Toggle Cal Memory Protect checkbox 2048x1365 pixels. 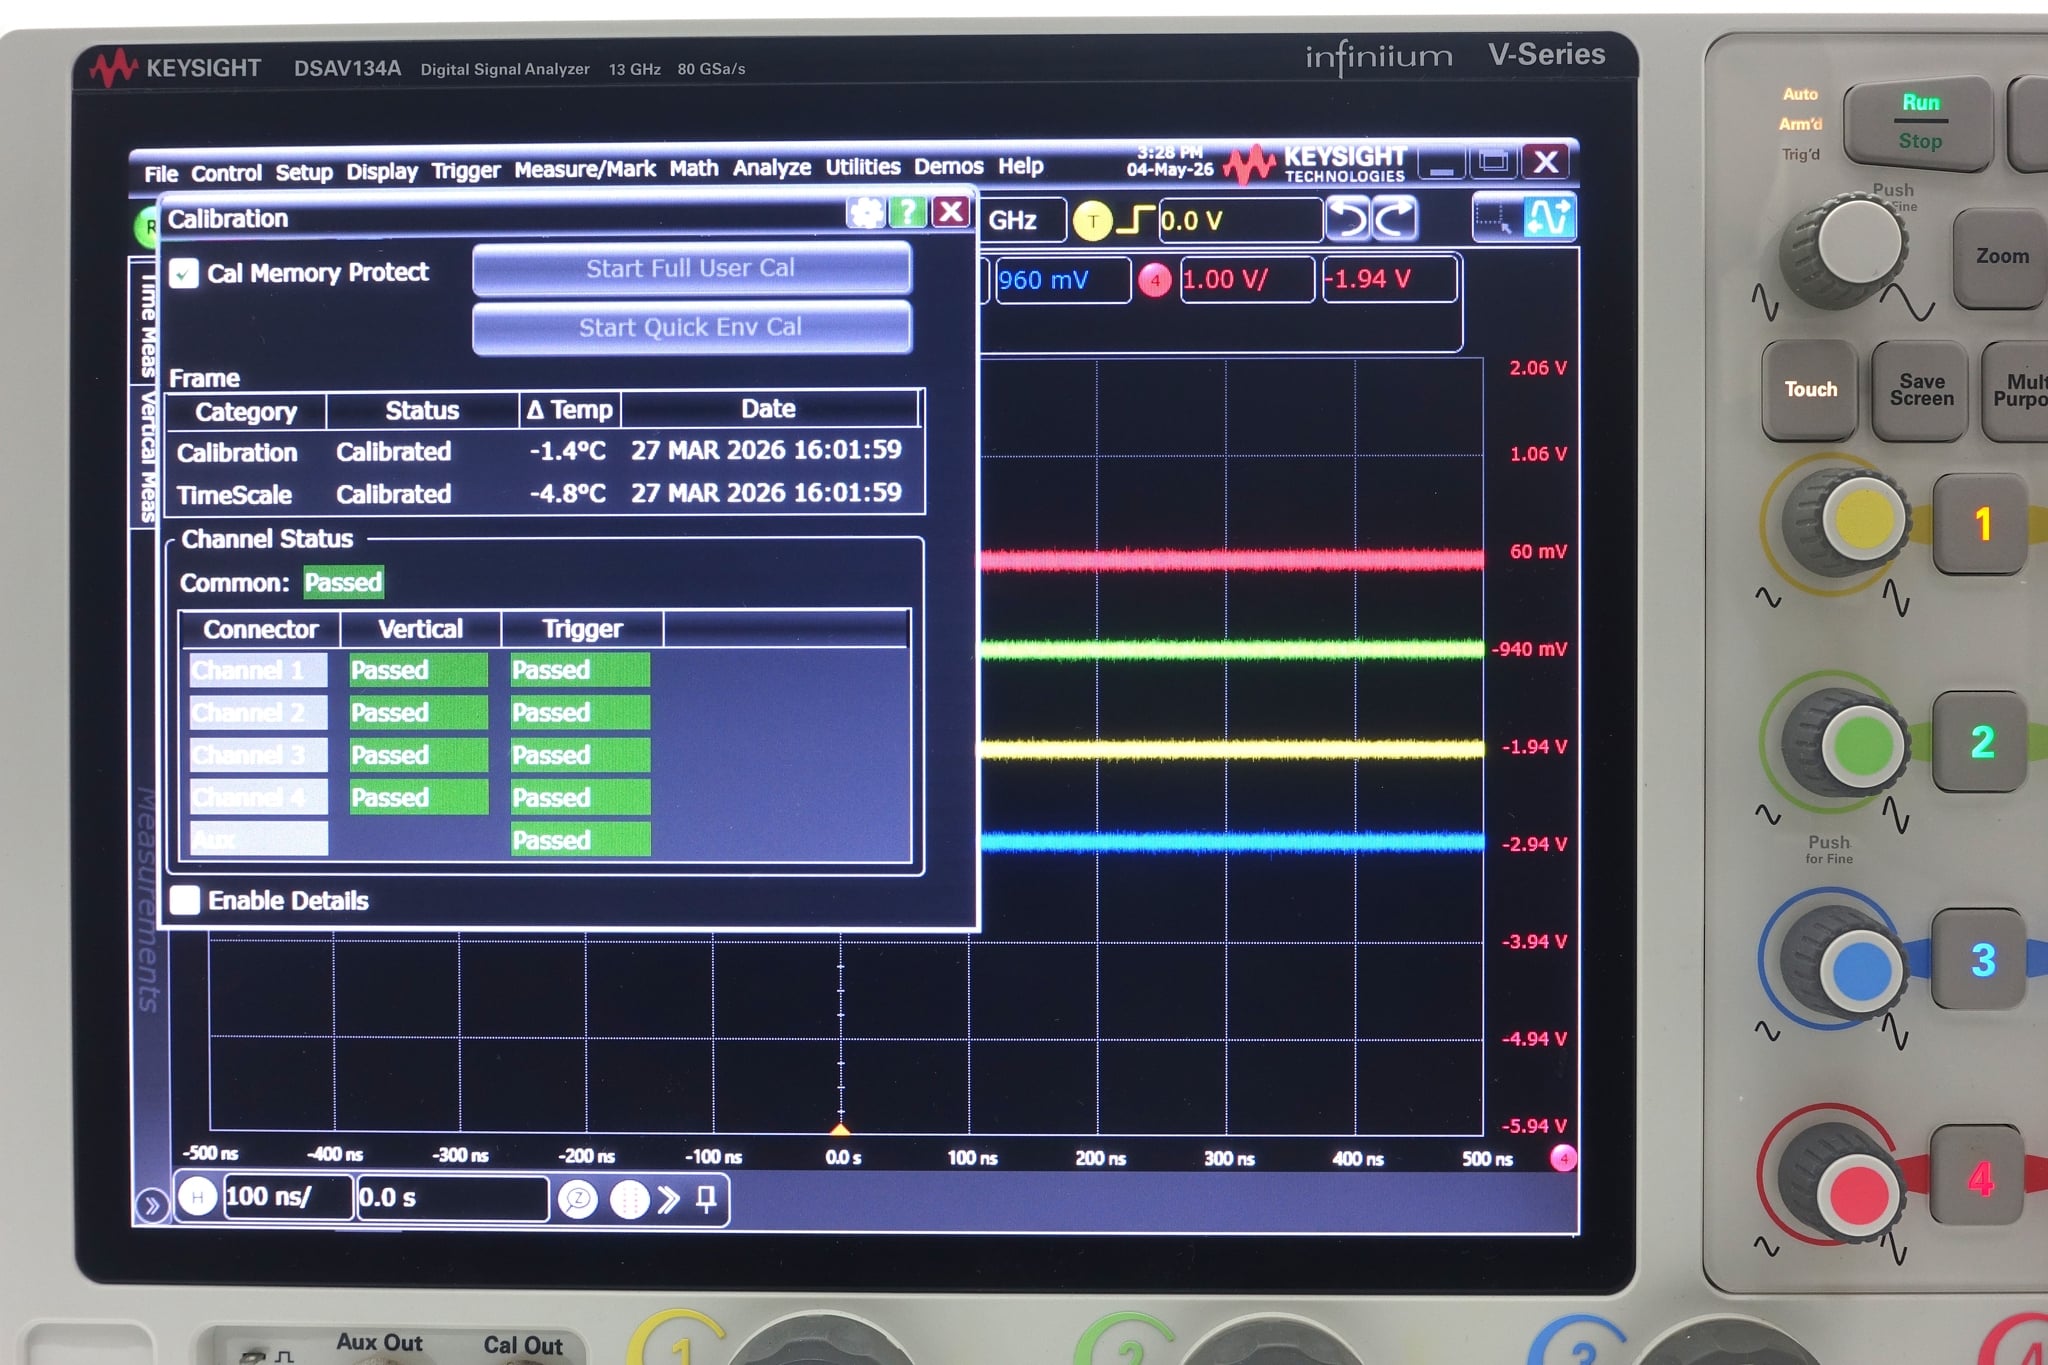[184, 274]
